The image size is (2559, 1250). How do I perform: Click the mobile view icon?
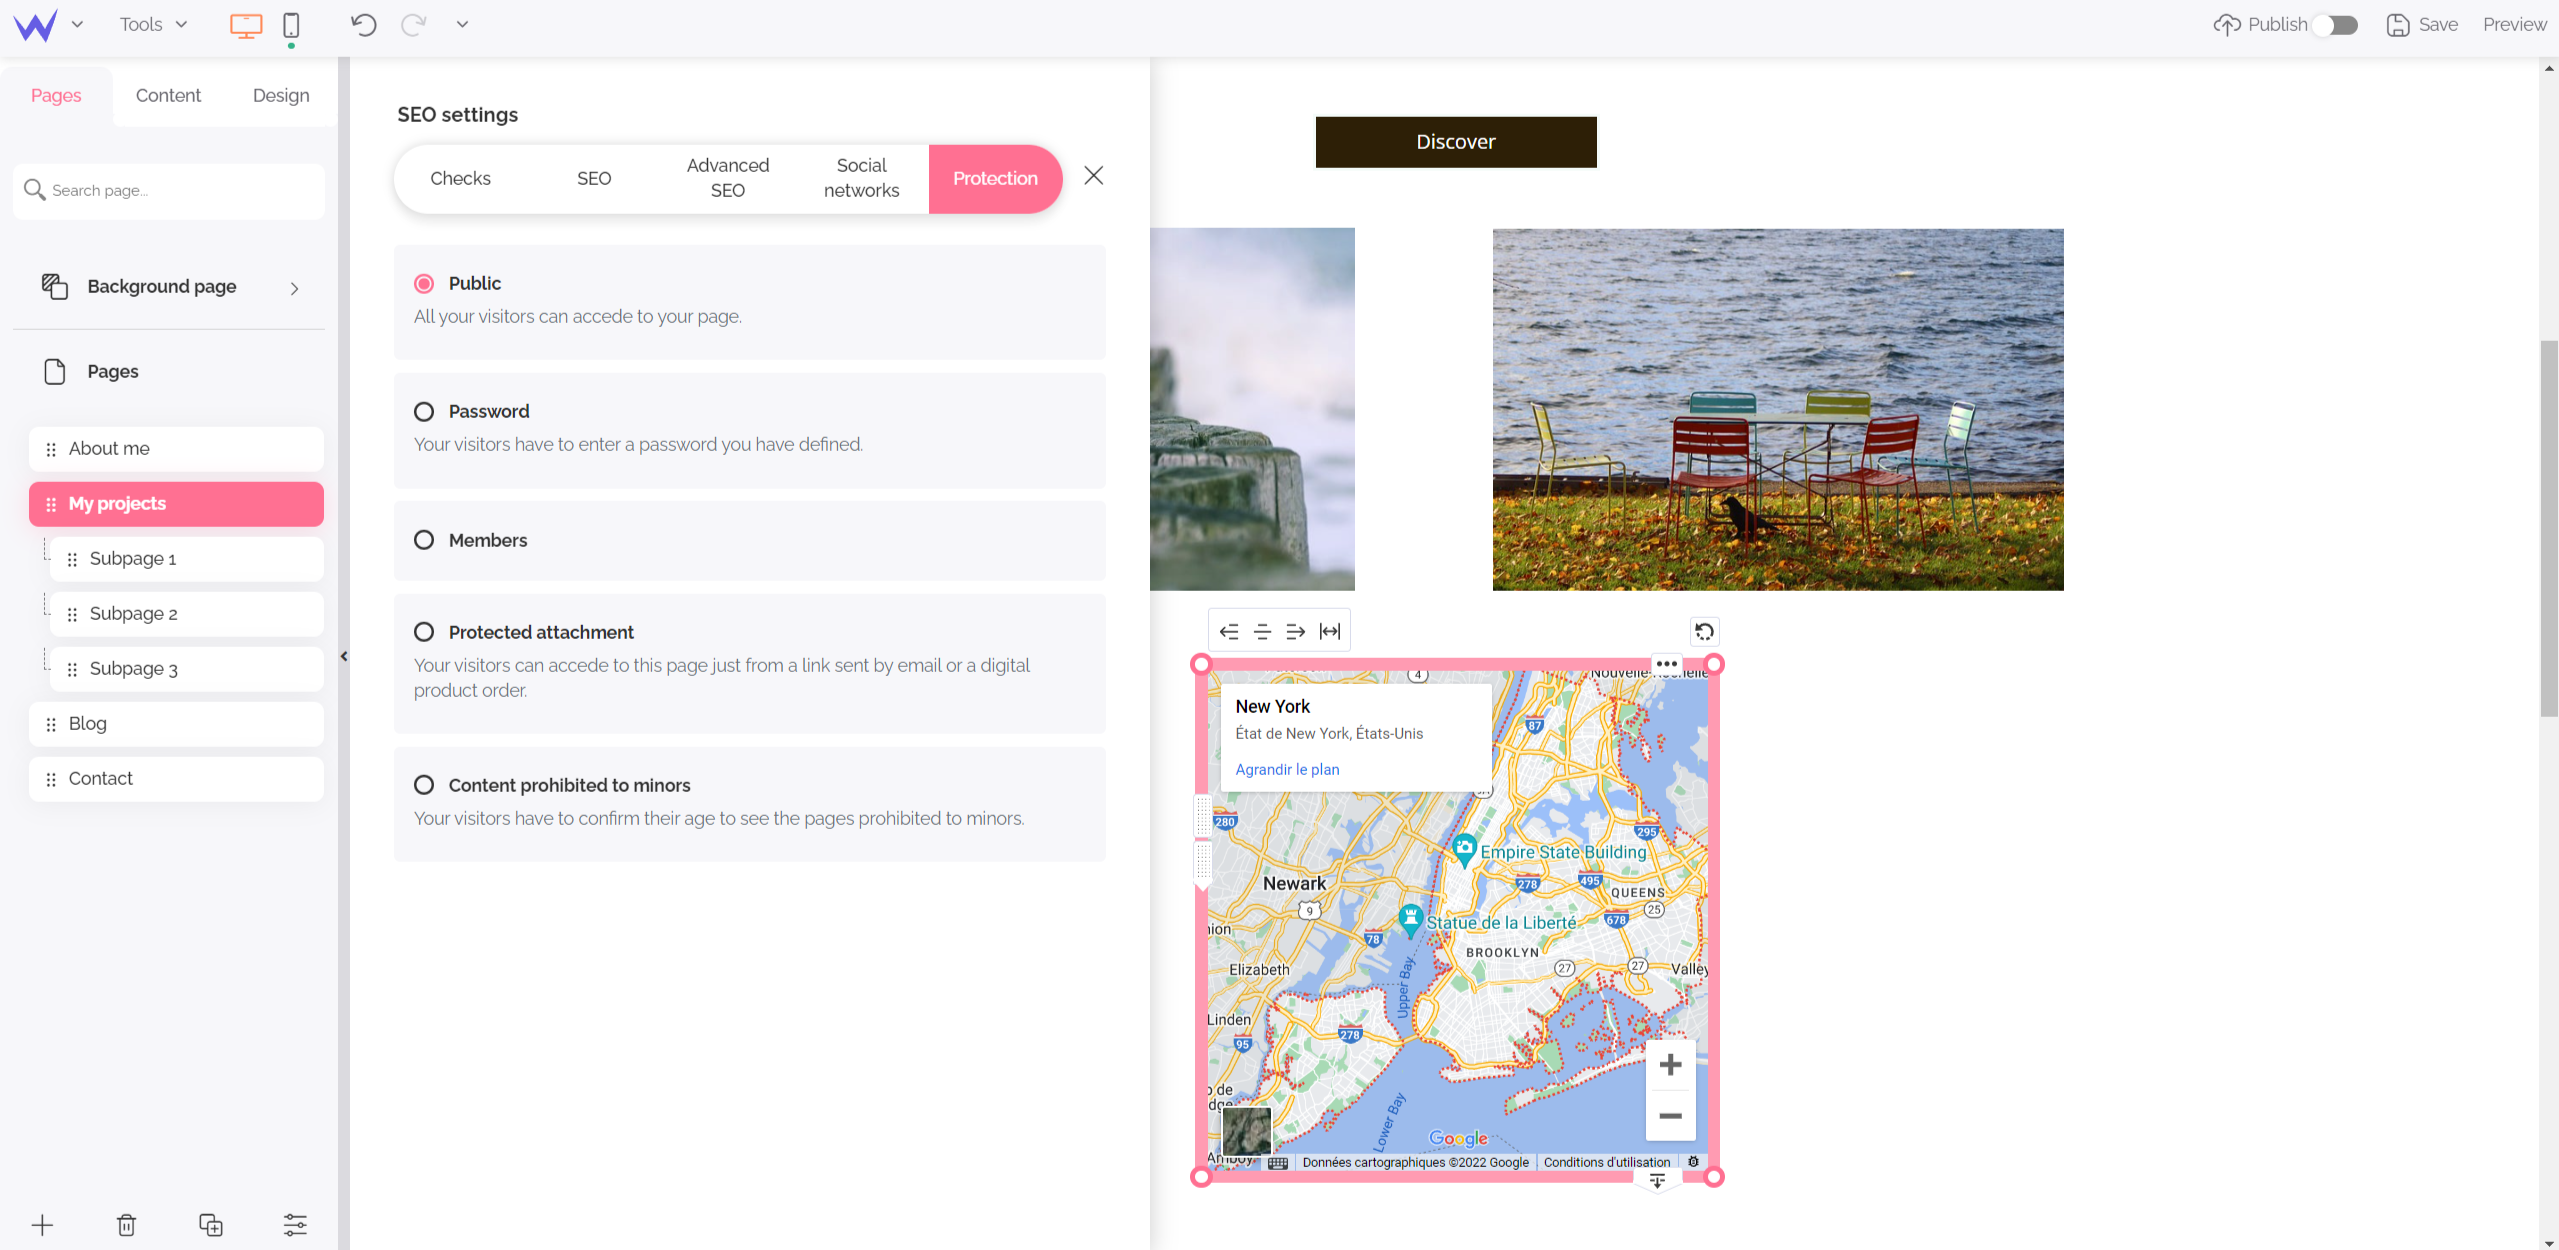290,24
